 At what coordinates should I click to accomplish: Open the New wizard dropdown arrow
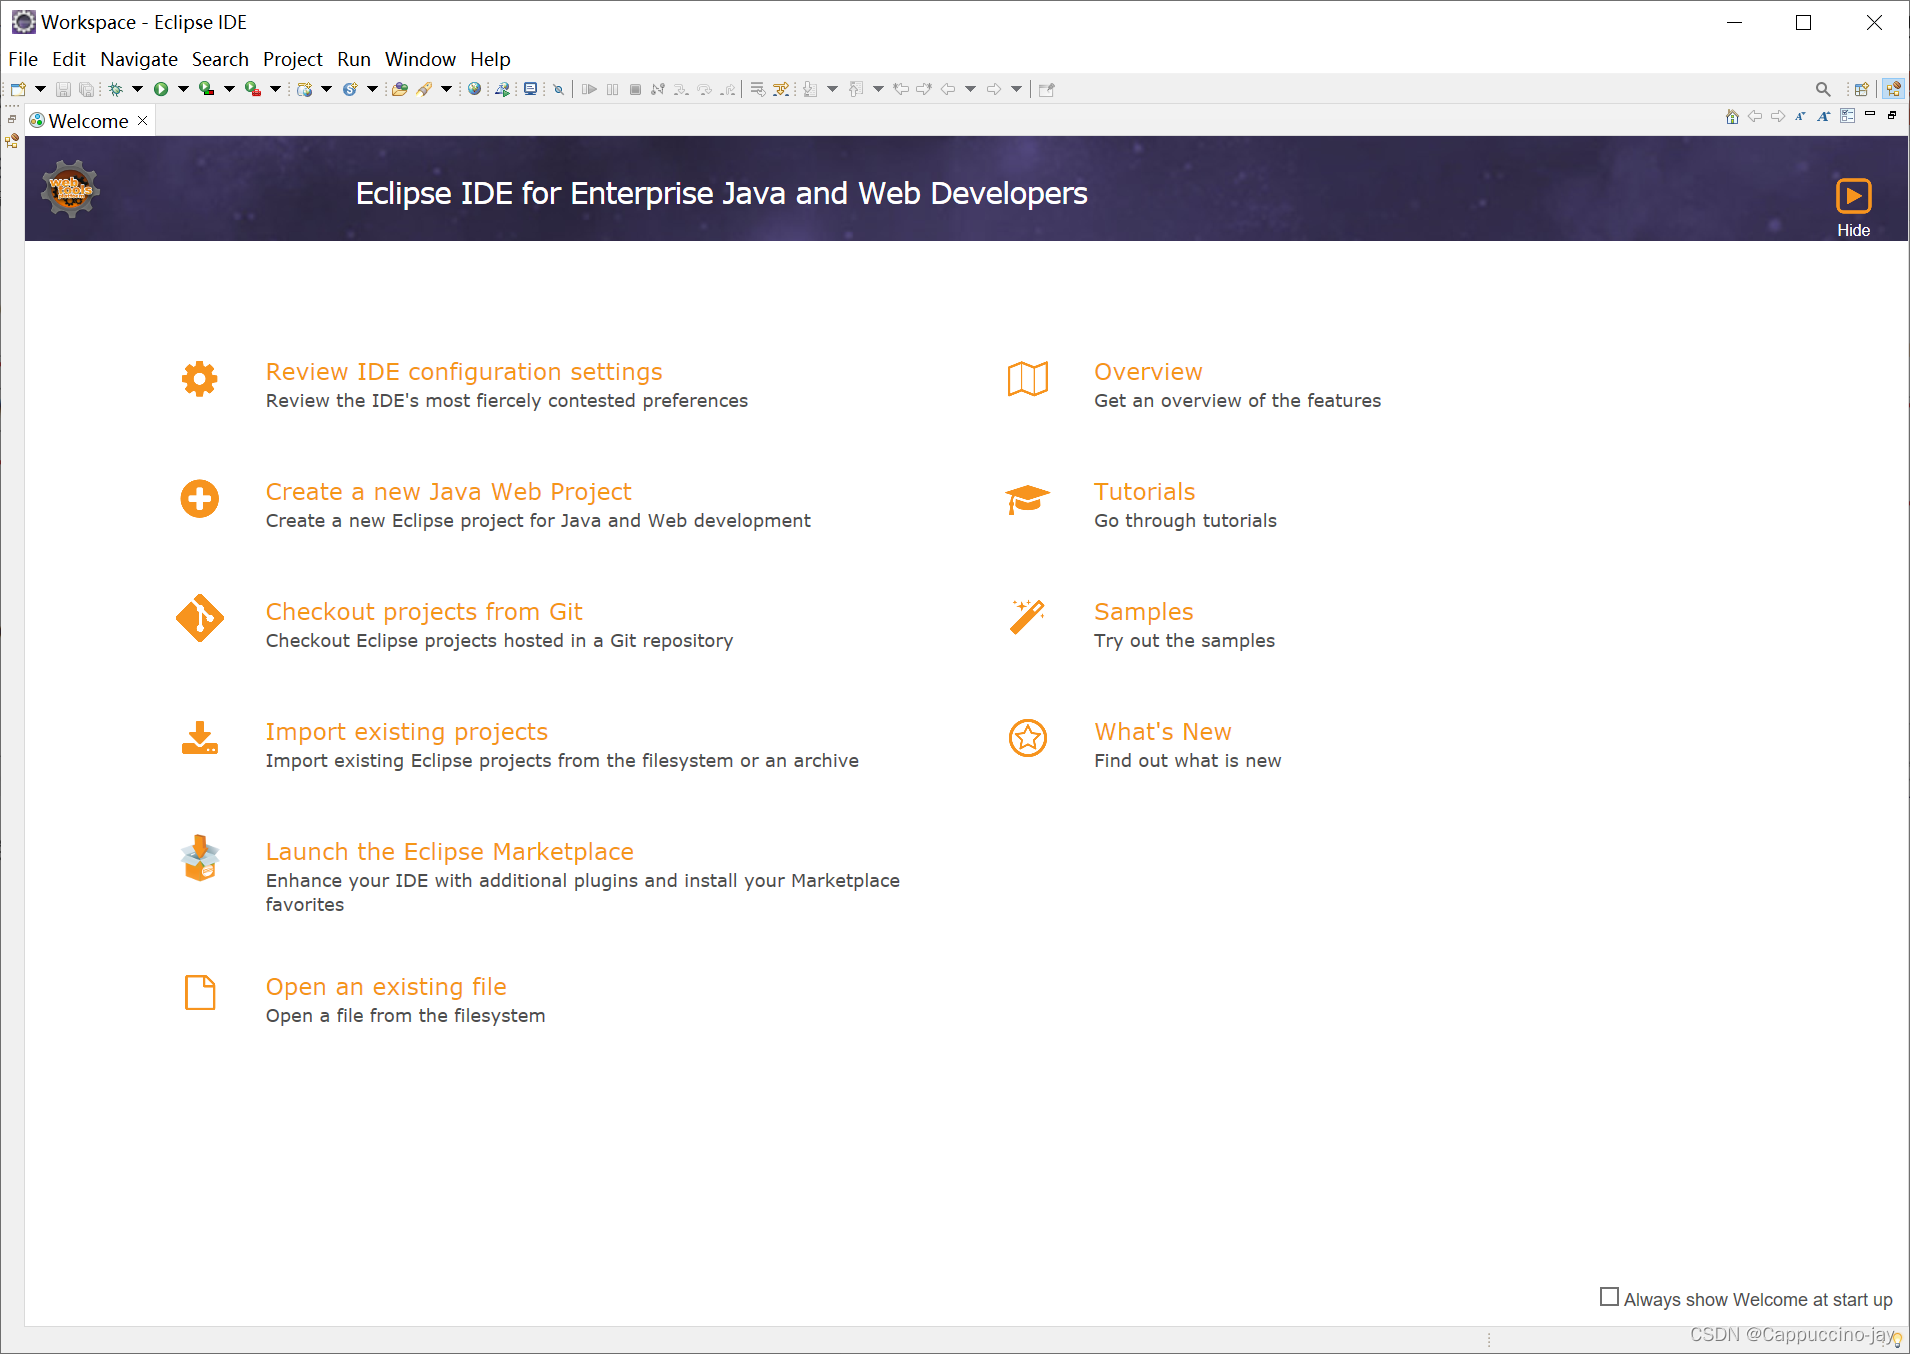point(40,89)
